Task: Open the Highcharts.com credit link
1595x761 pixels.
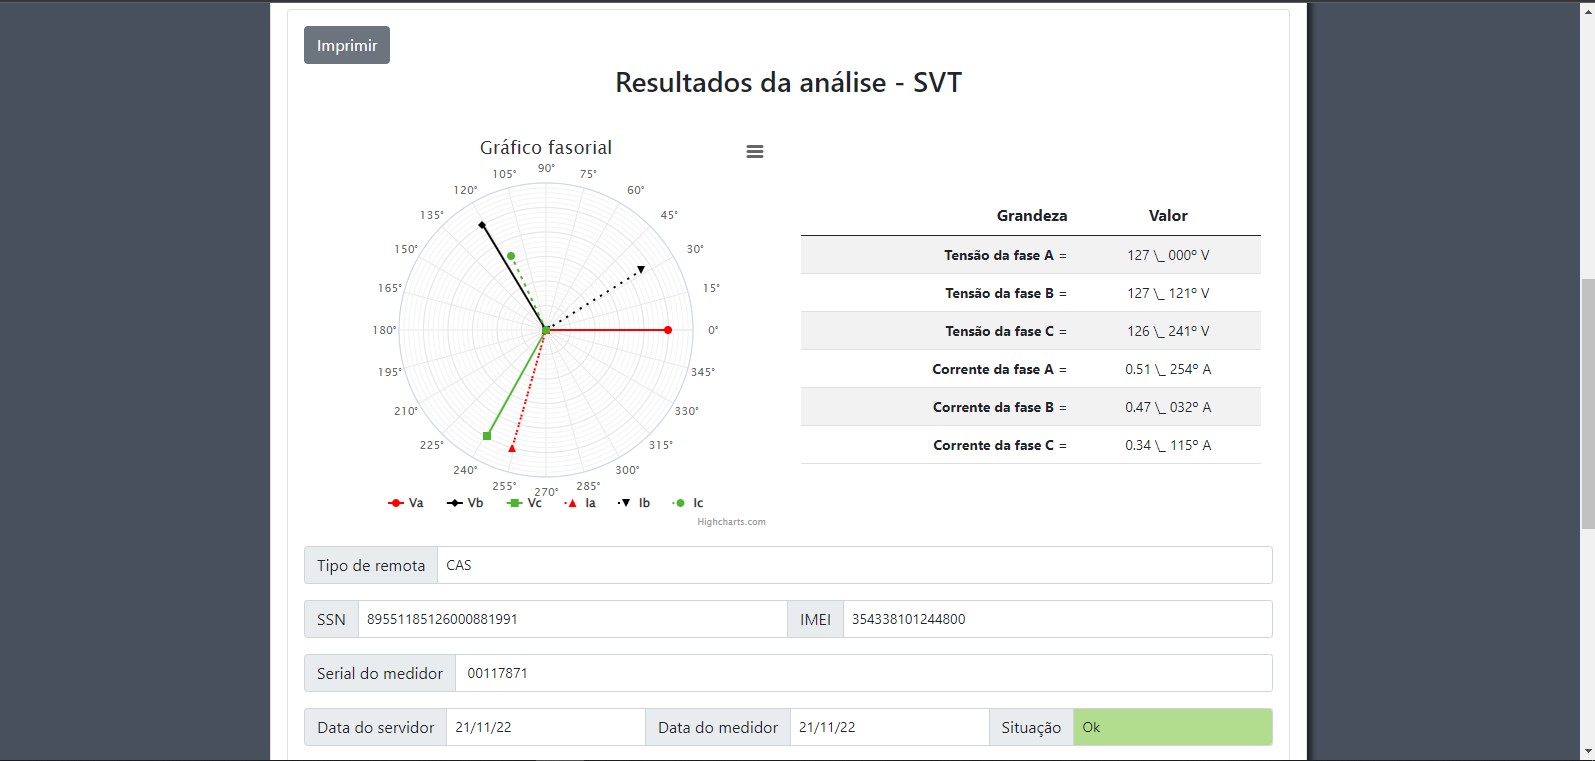Action: click(x=731, y=522)
